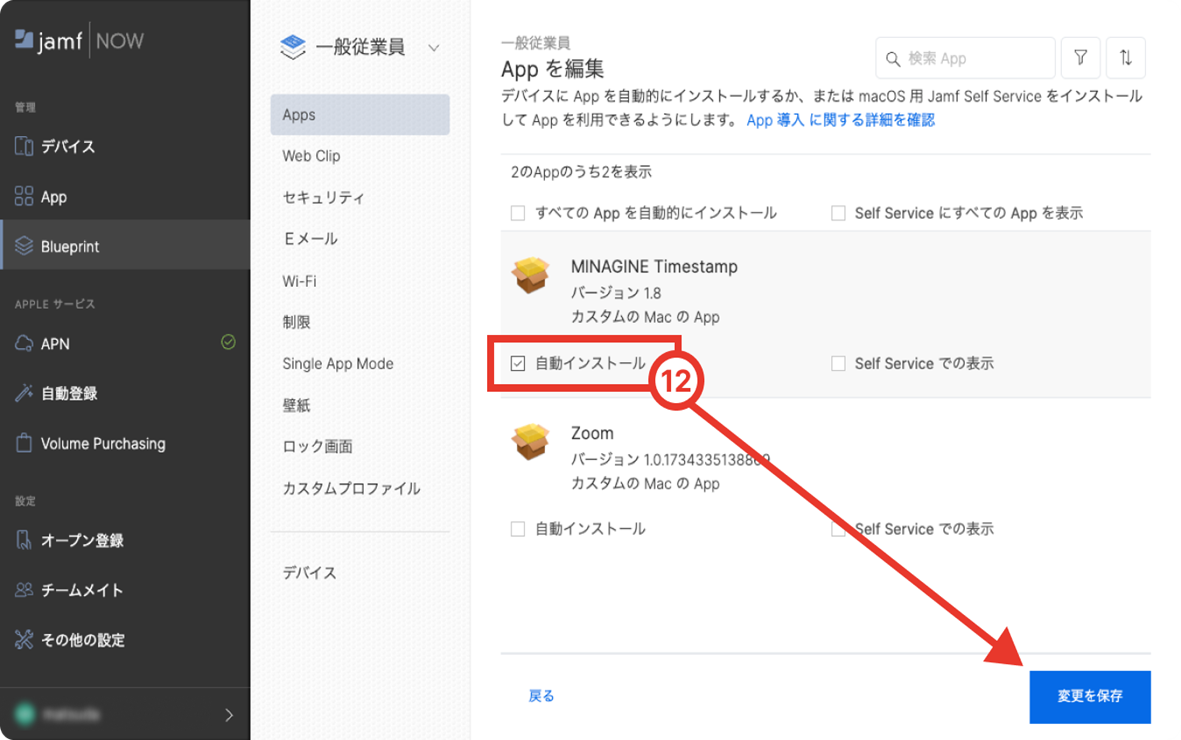Click the green APN status checkmark

(x=228, y=342)
